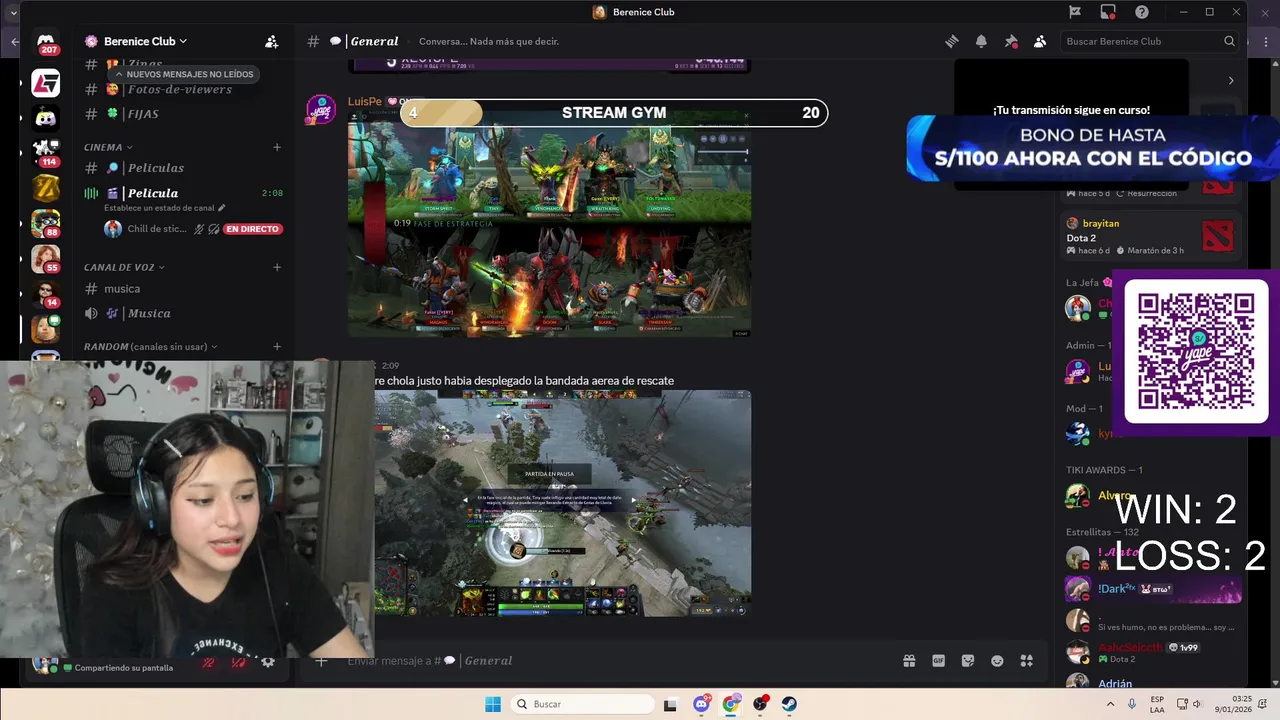Open the gift icon in the message bar

point(909,661)
